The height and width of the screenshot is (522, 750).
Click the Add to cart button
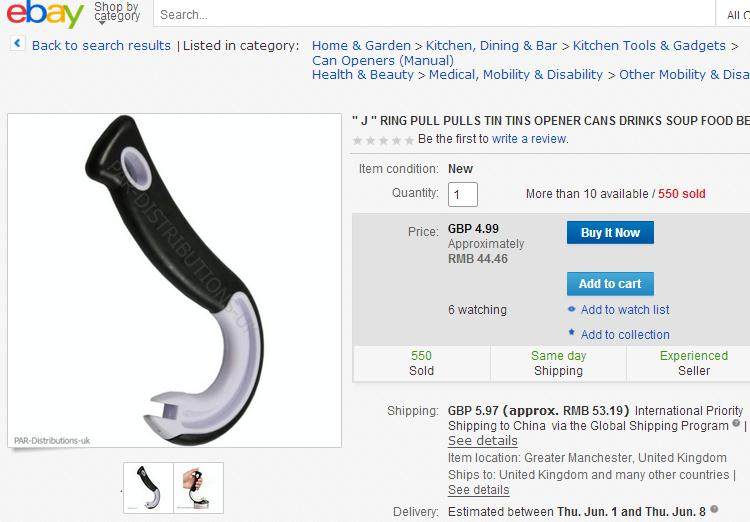[610, 284]
